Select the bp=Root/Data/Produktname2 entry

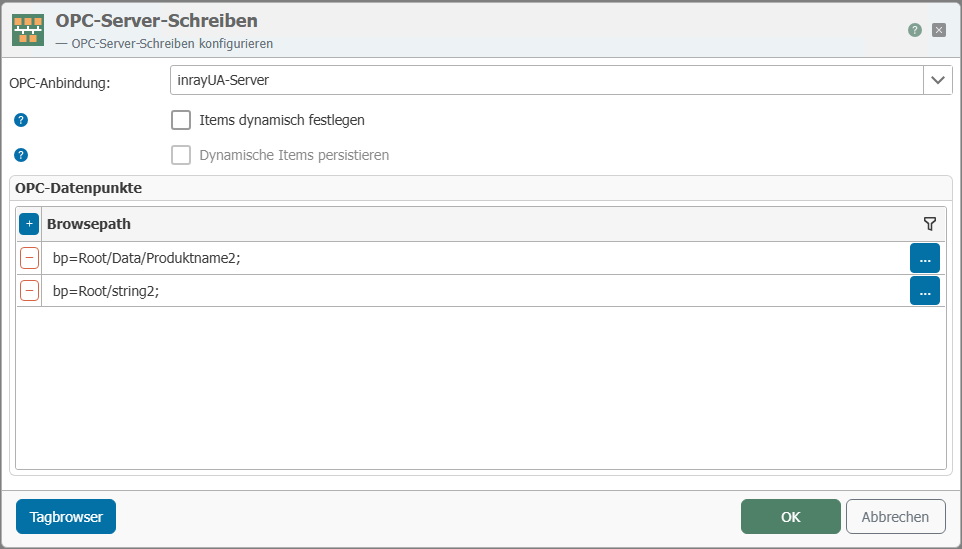tap(147, 258)
